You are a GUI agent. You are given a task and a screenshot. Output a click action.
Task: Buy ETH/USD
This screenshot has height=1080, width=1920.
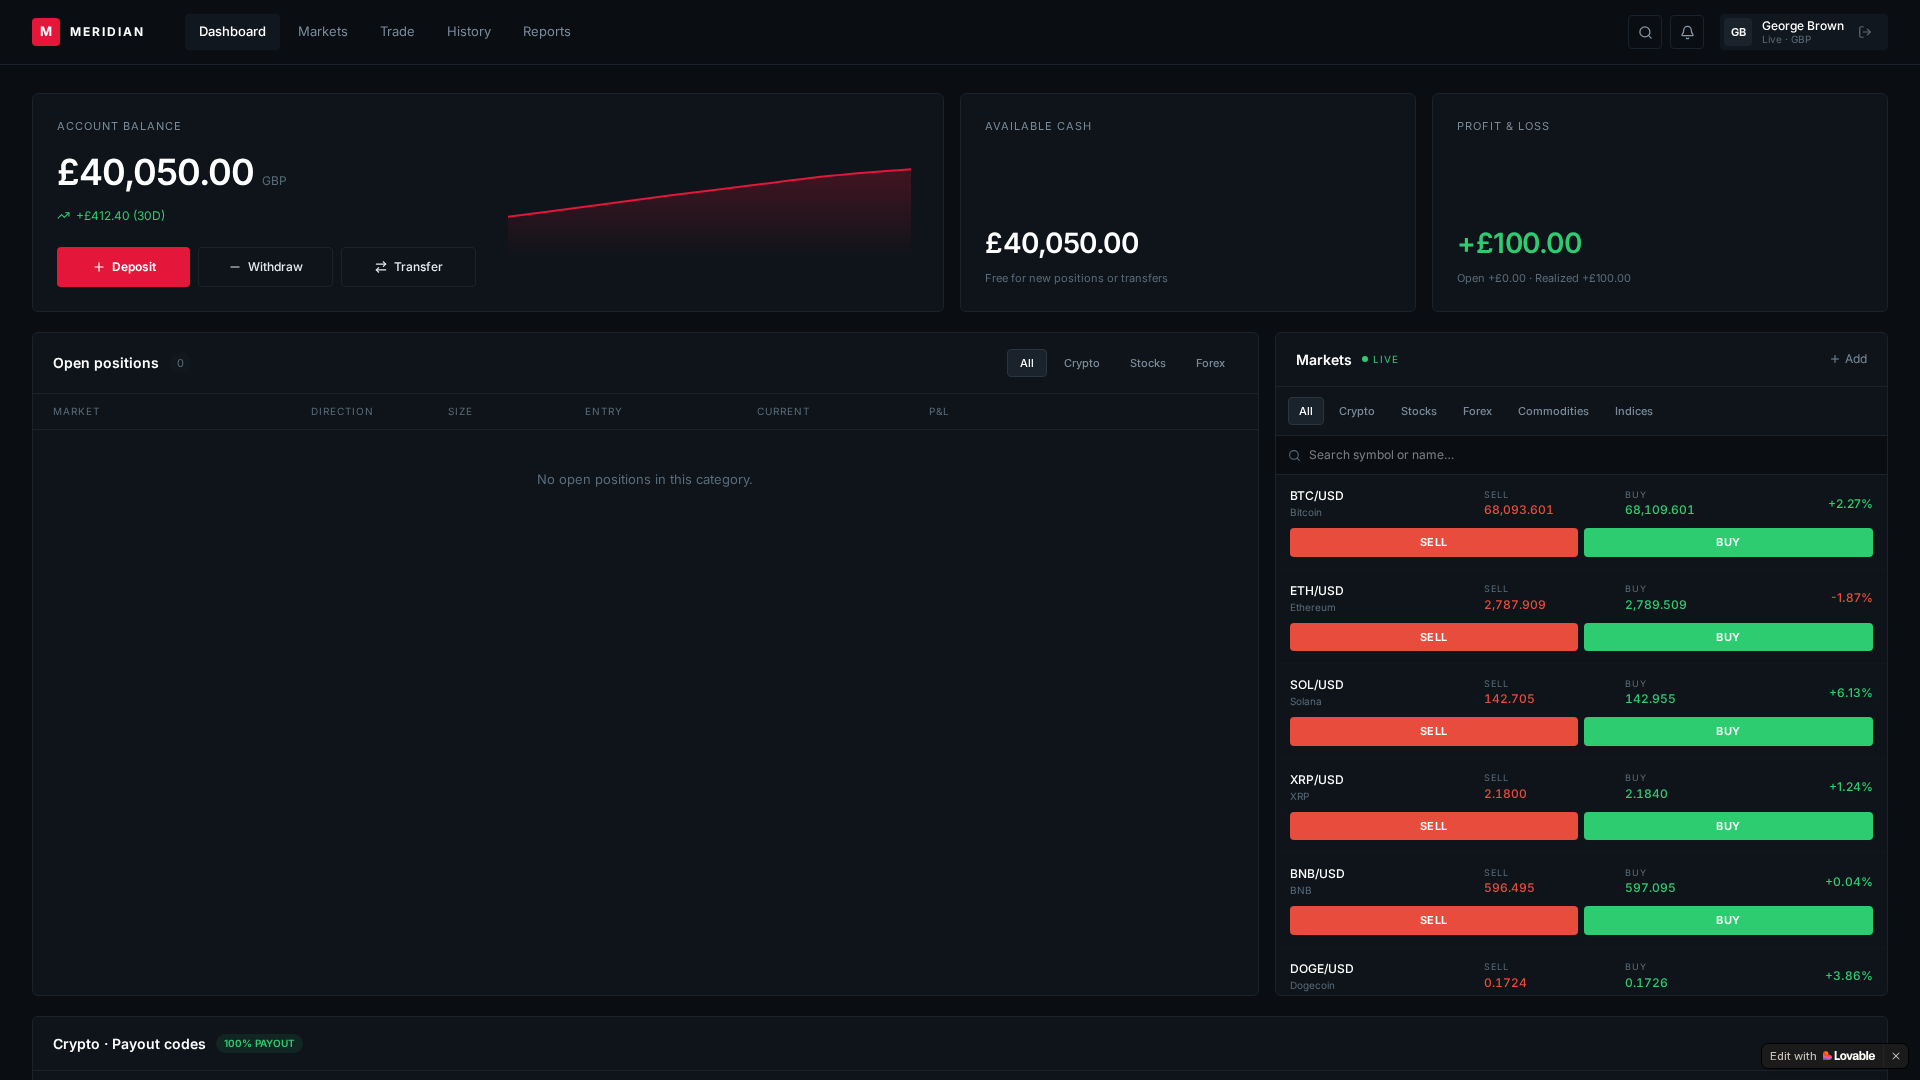1728,637
